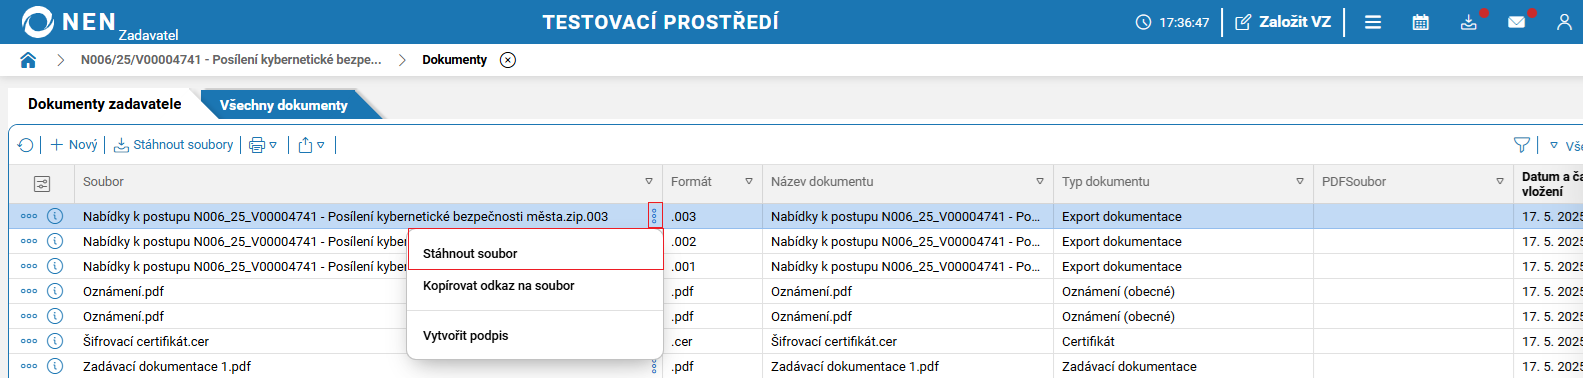This screenshot has width=1583, height=378.
Task: Open row actions for the .001 file
Action: point(29,266)
